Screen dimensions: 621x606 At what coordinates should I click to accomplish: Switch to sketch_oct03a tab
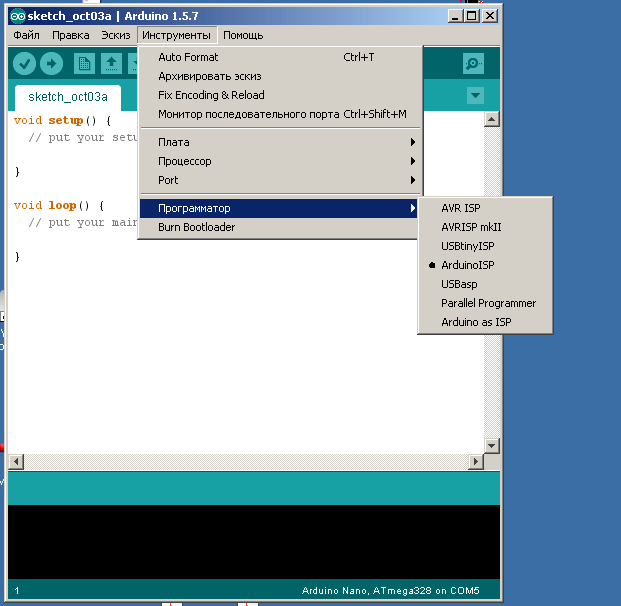point(68,97)
